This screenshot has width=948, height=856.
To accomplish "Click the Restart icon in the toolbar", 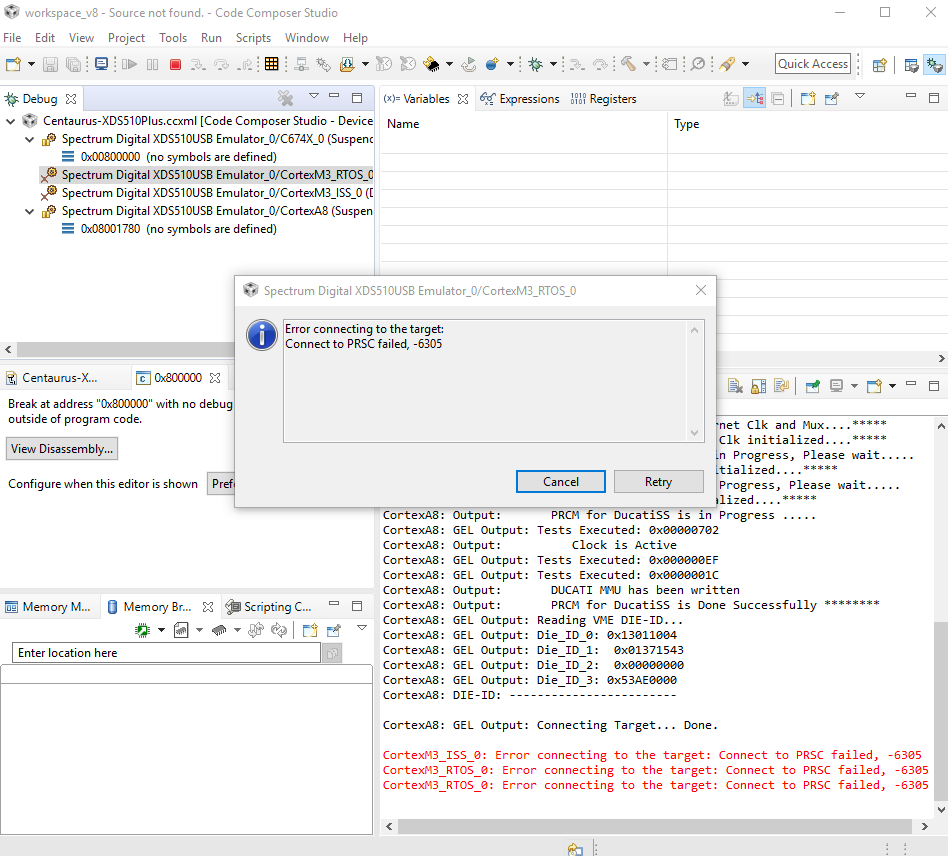I will [x=469, y=64].
